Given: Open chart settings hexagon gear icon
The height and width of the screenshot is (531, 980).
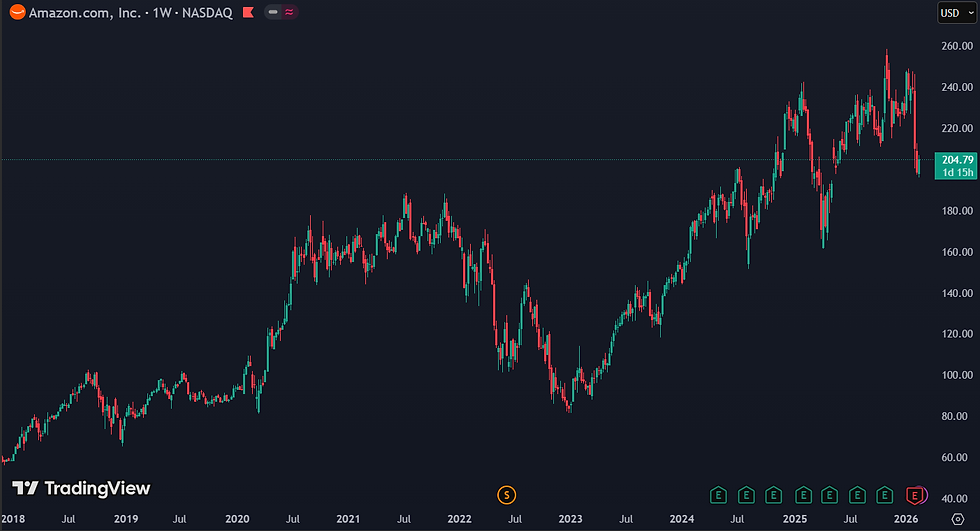Looking at the screenshot, I should (x=958, y=519).
